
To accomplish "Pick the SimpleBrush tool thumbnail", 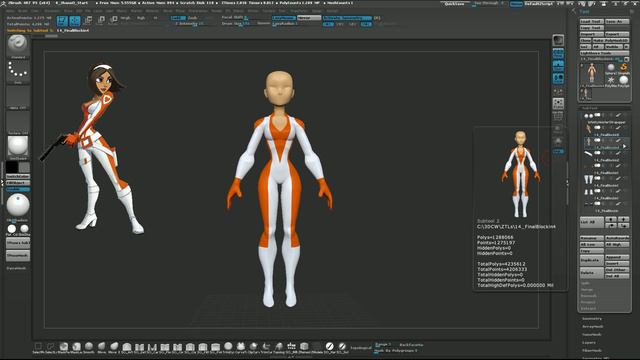I will (x=623, y=68).
